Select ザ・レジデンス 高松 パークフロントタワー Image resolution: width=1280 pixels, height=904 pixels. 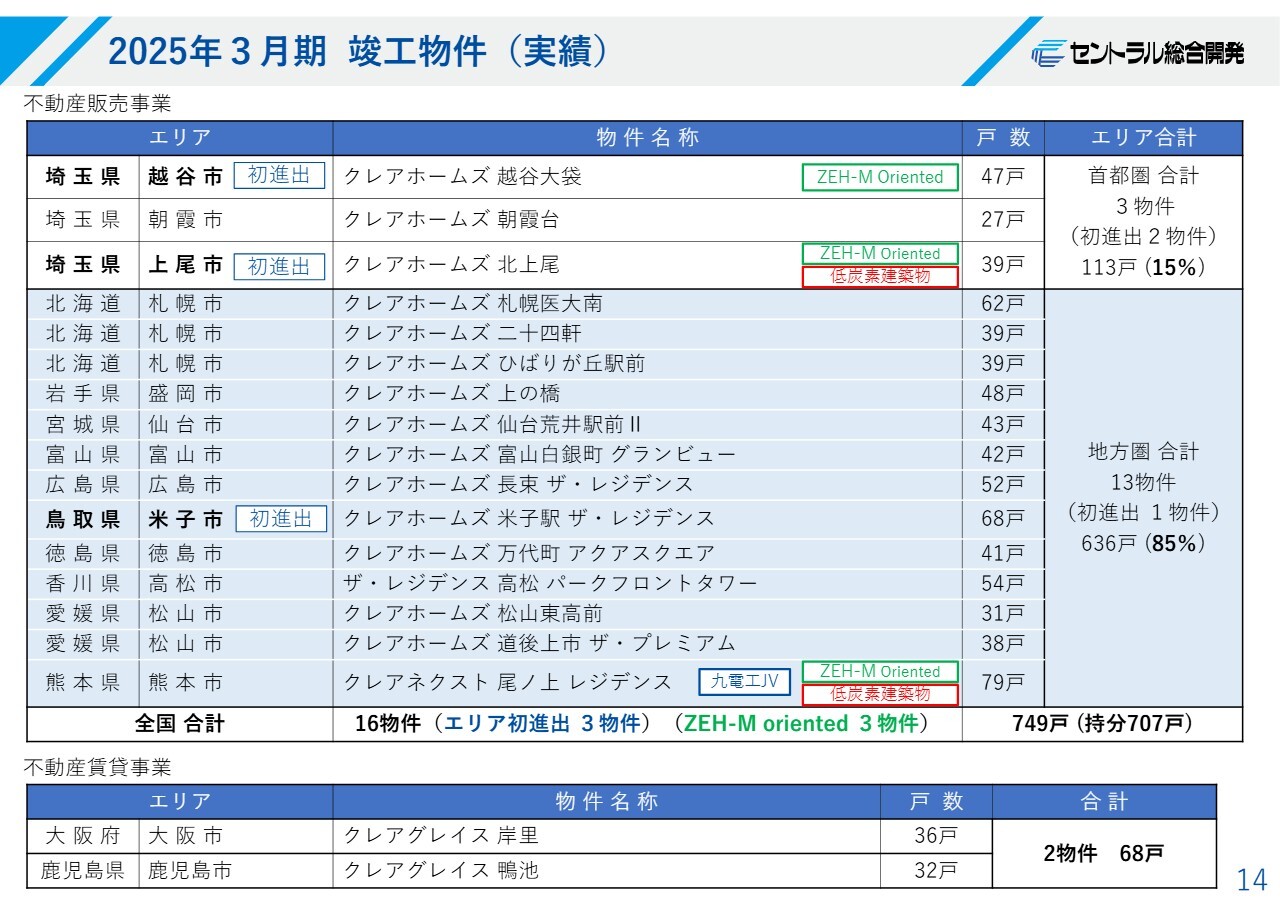click(x=550, y=583)
